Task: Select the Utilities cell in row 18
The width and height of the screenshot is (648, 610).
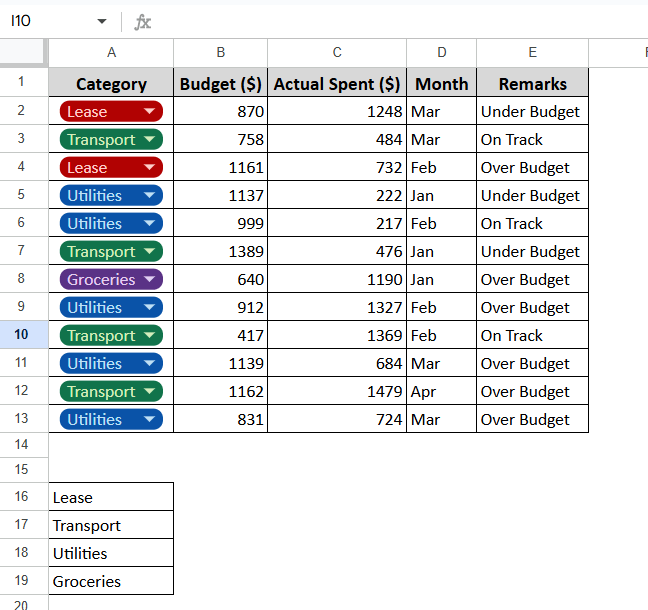Action: point(111,553)
